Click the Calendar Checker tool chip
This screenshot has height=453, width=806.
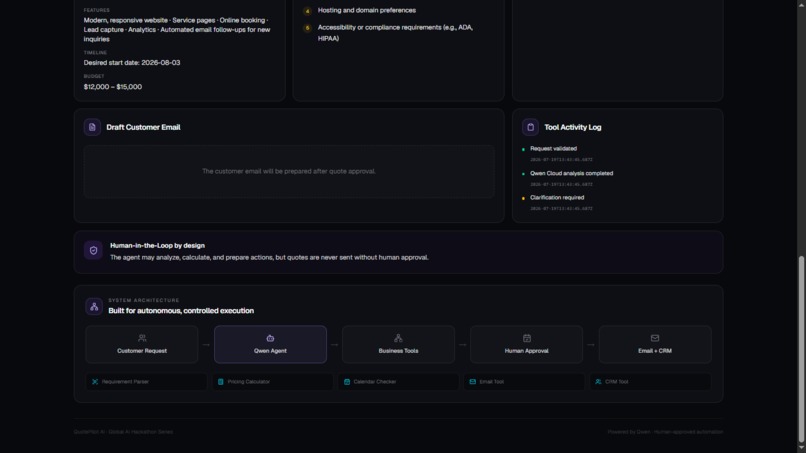pos(398,382)
